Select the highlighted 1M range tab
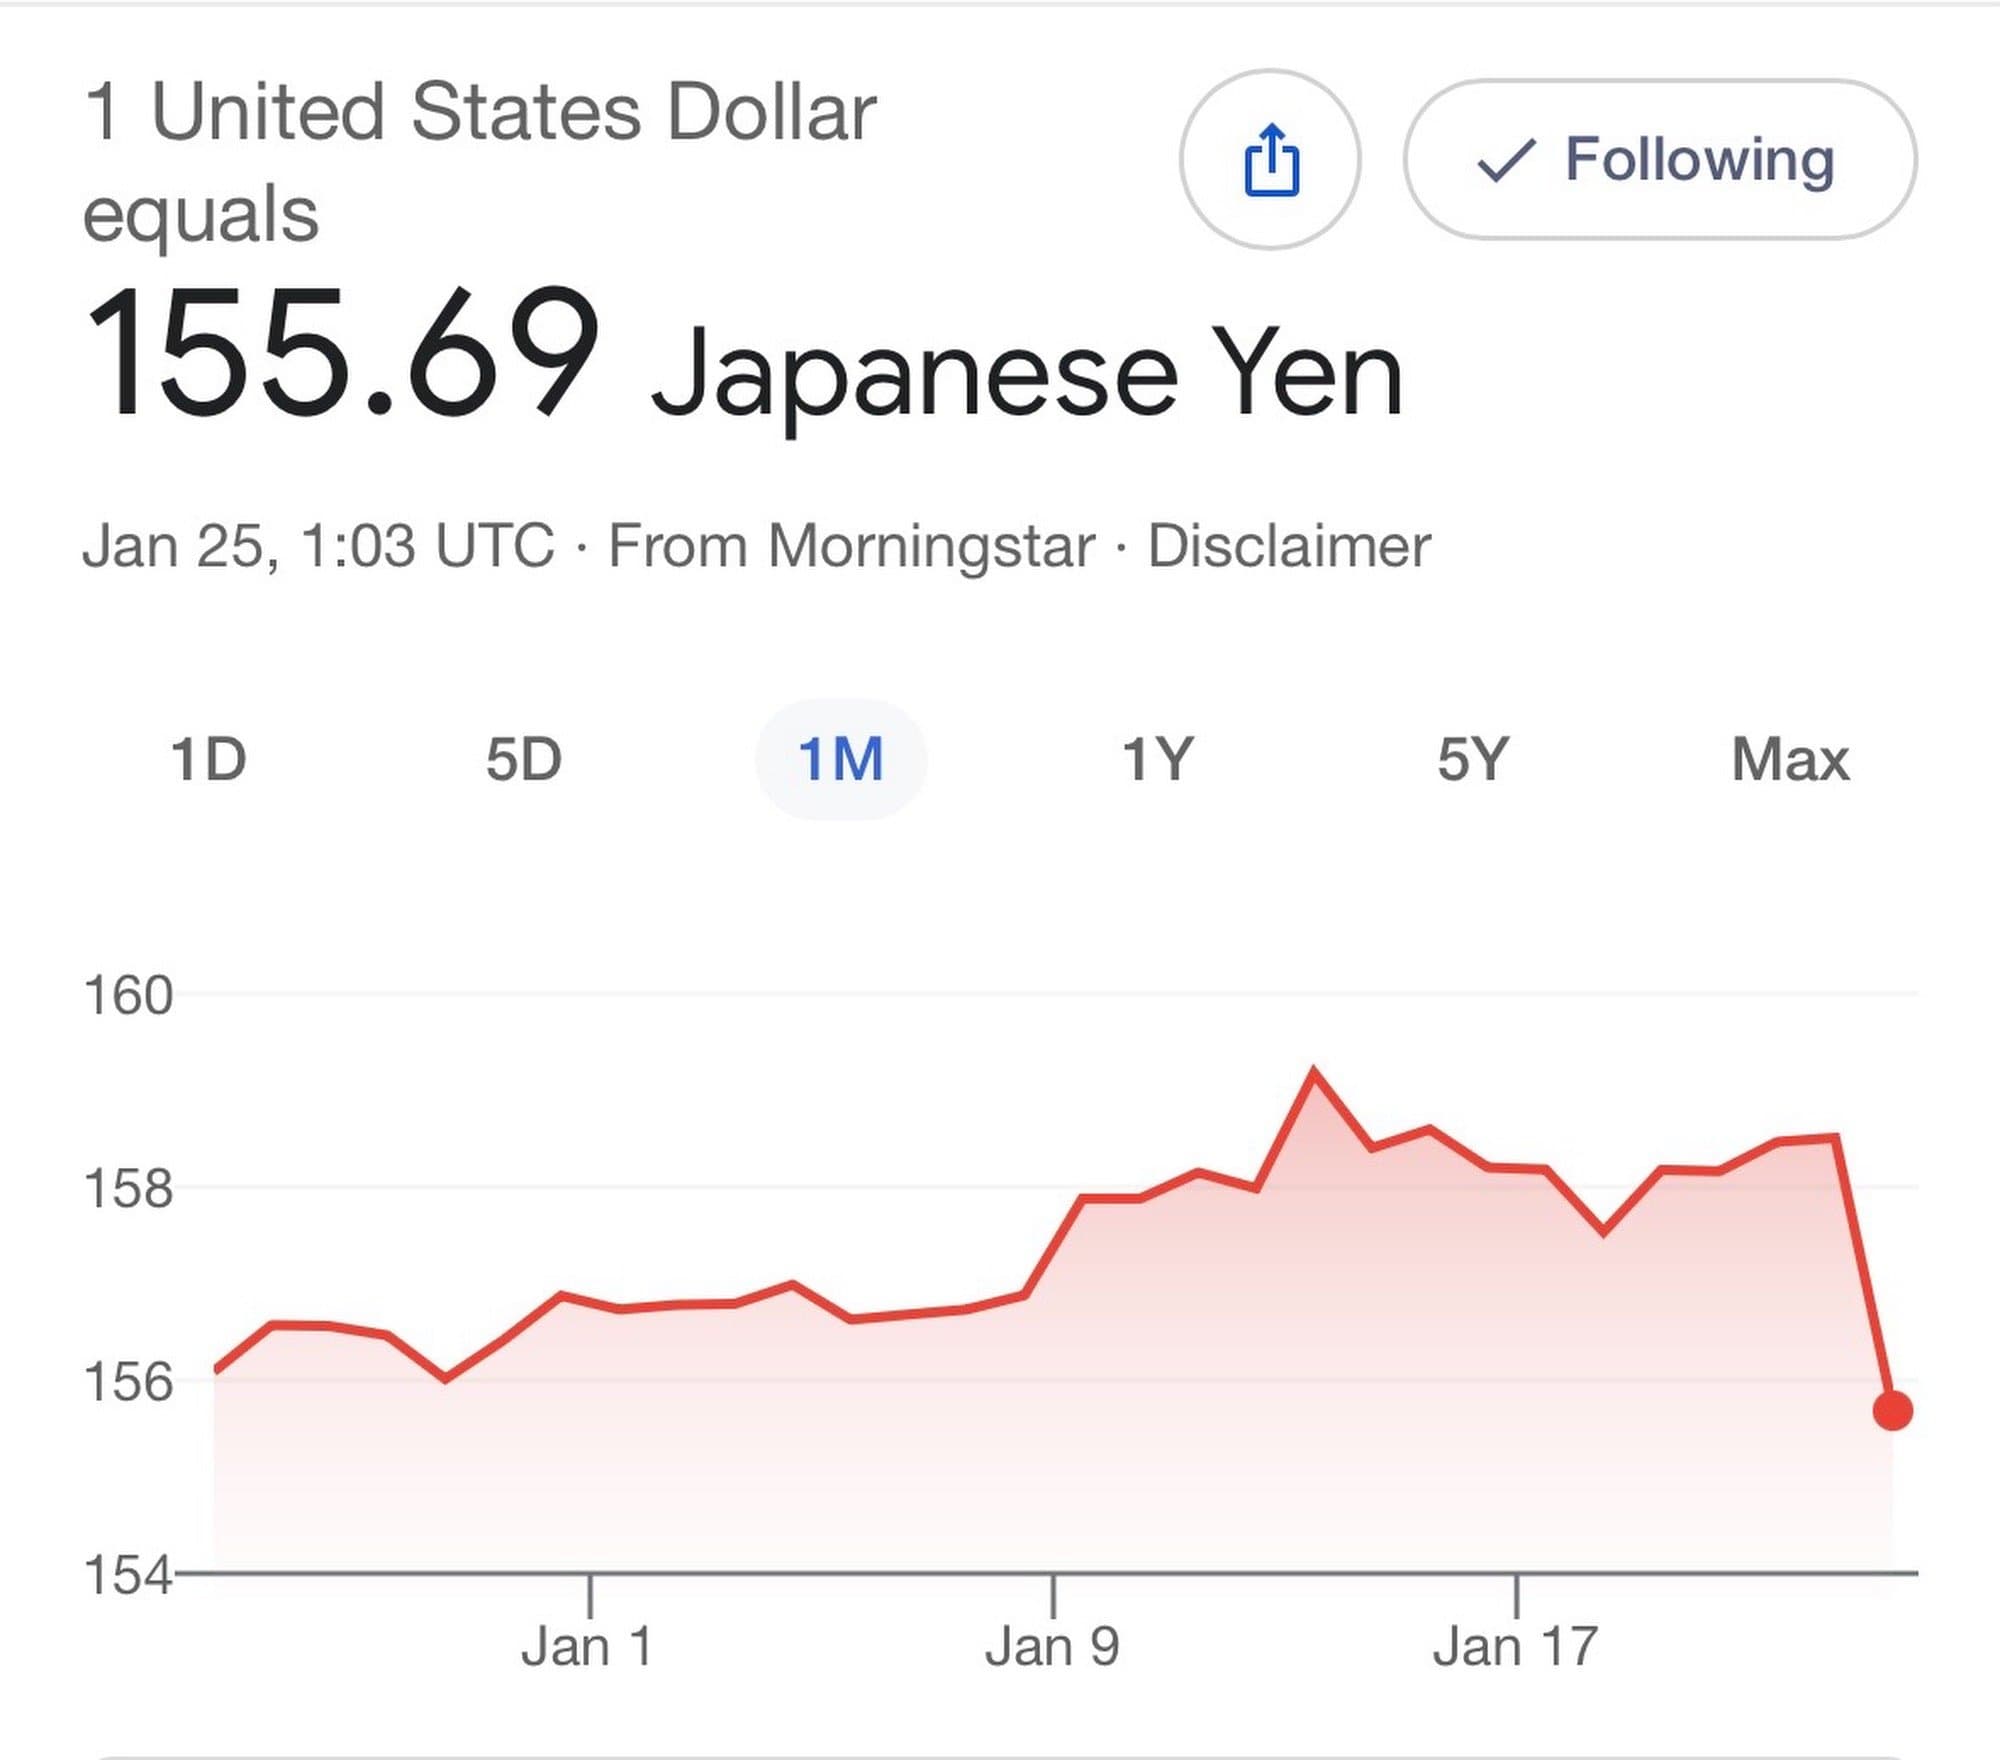 pyautogui.click(x=841, y=759)
